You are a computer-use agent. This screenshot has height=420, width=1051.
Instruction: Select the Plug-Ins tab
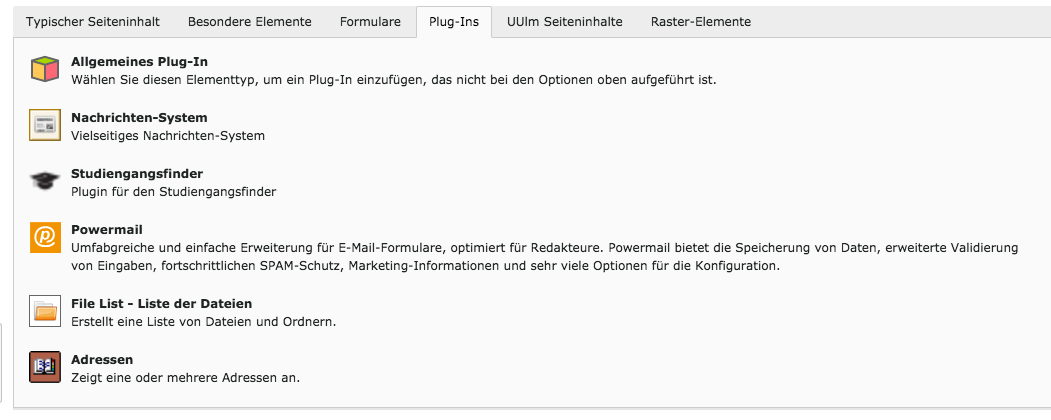tap(454, 21)
